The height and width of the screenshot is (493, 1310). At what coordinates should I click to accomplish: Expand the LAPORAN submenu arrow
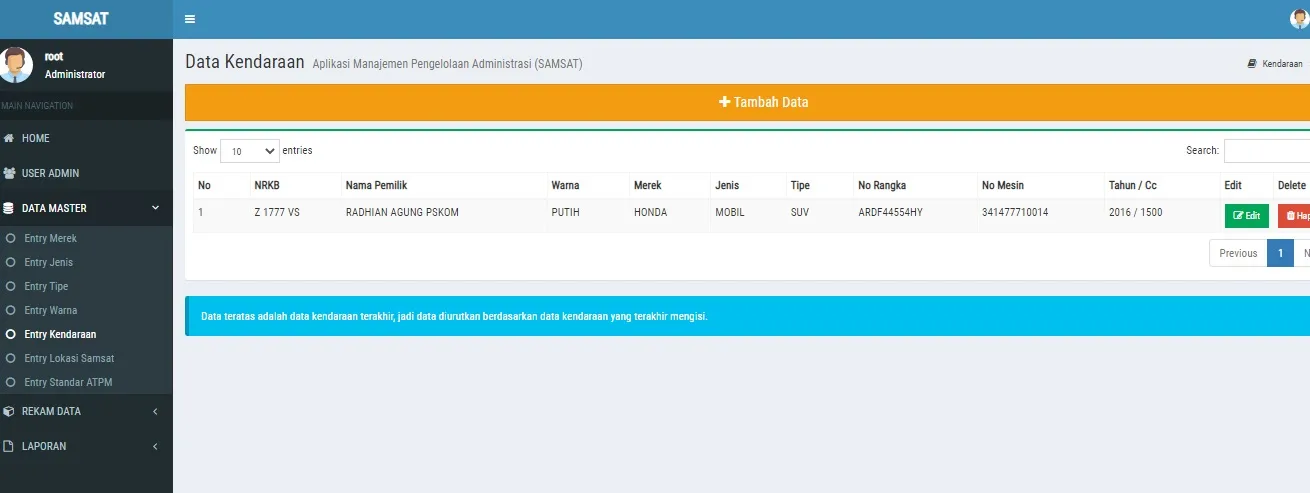pos(155,446)
